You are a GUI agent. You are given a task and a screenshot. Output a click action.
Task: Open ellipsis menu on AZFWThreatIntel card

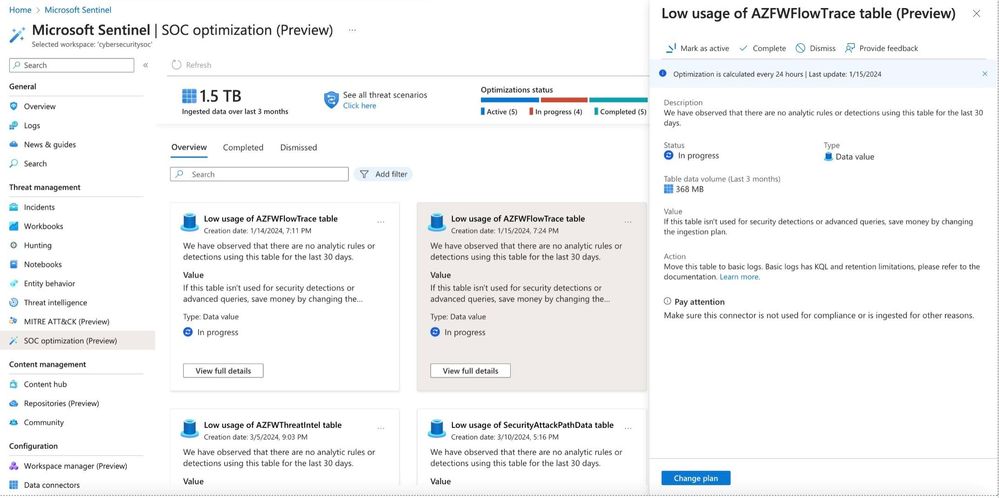pyautogui.click(x=380, y=429)
